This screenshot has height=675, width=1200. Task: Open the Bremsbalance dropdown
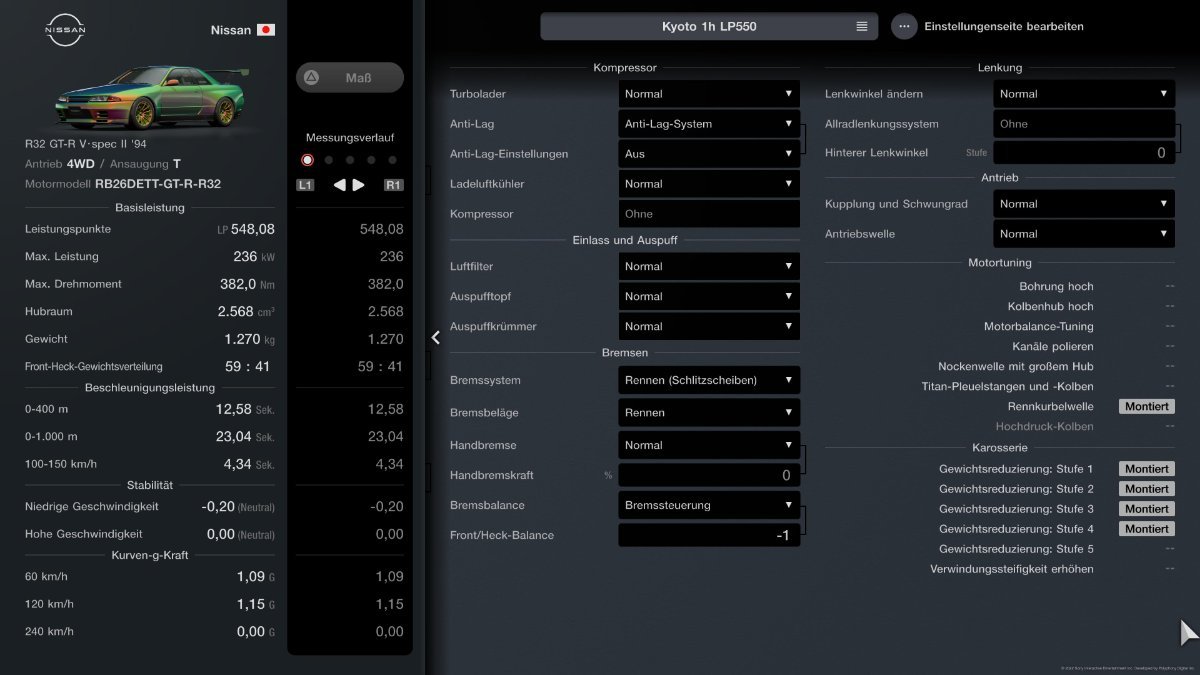click(709, 505)
